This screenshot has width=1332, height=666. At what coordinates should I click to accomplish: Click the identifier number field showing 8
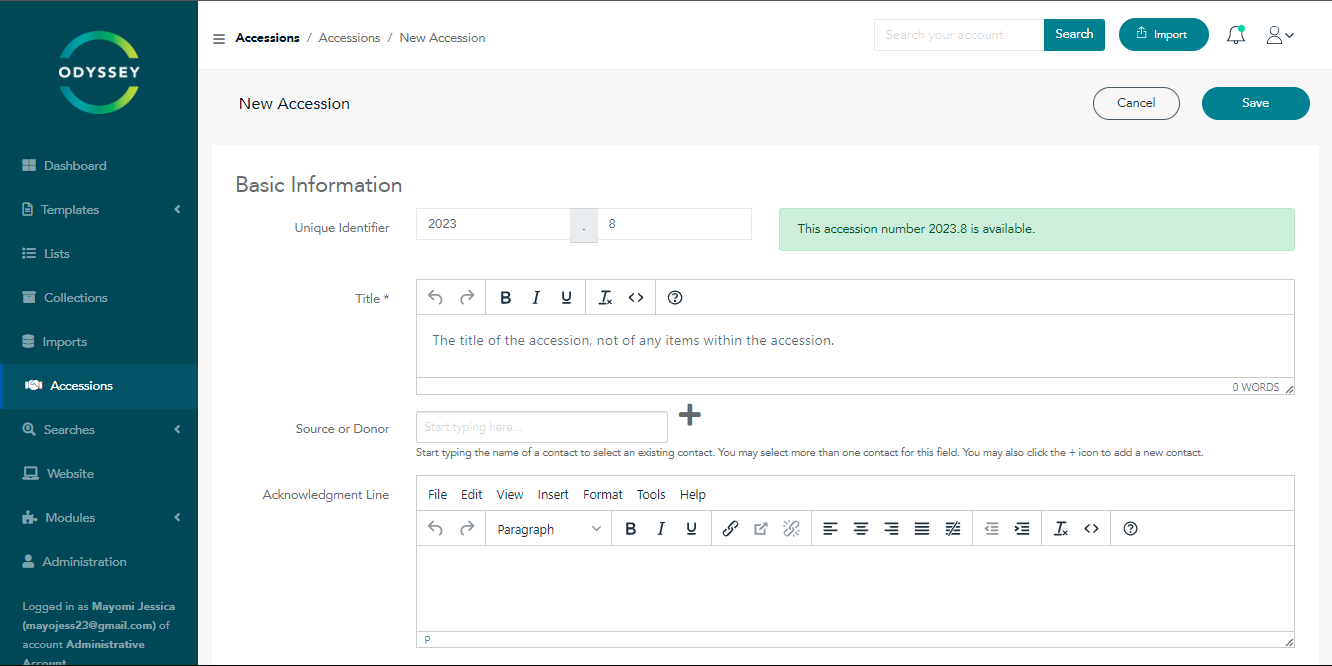tap(674, 224)
